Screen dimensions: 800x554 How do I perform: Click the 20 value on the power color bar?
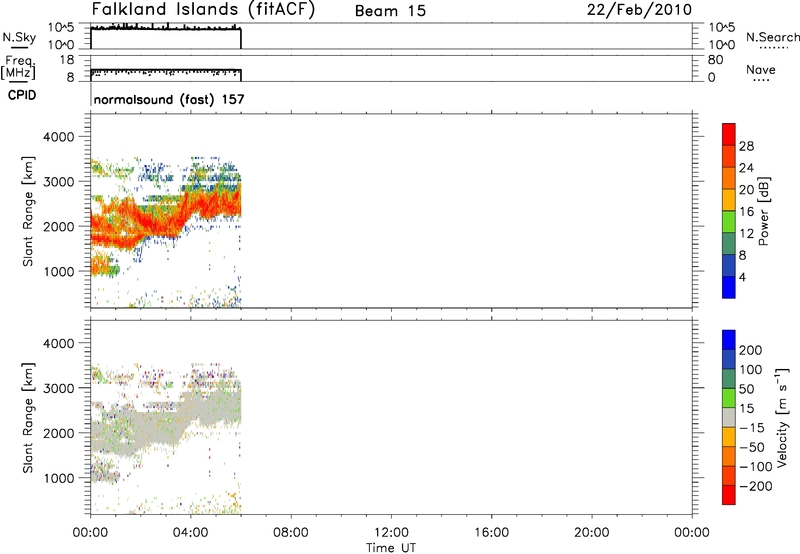click(x=746, y=190)
